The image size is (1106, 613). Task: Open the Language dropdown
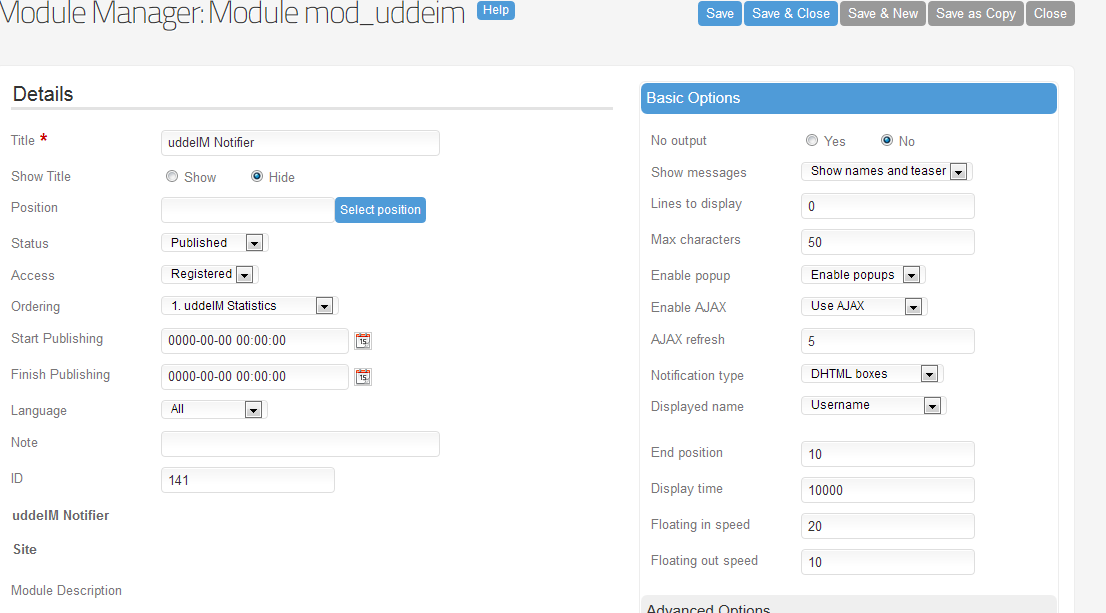tap(214, 409)
